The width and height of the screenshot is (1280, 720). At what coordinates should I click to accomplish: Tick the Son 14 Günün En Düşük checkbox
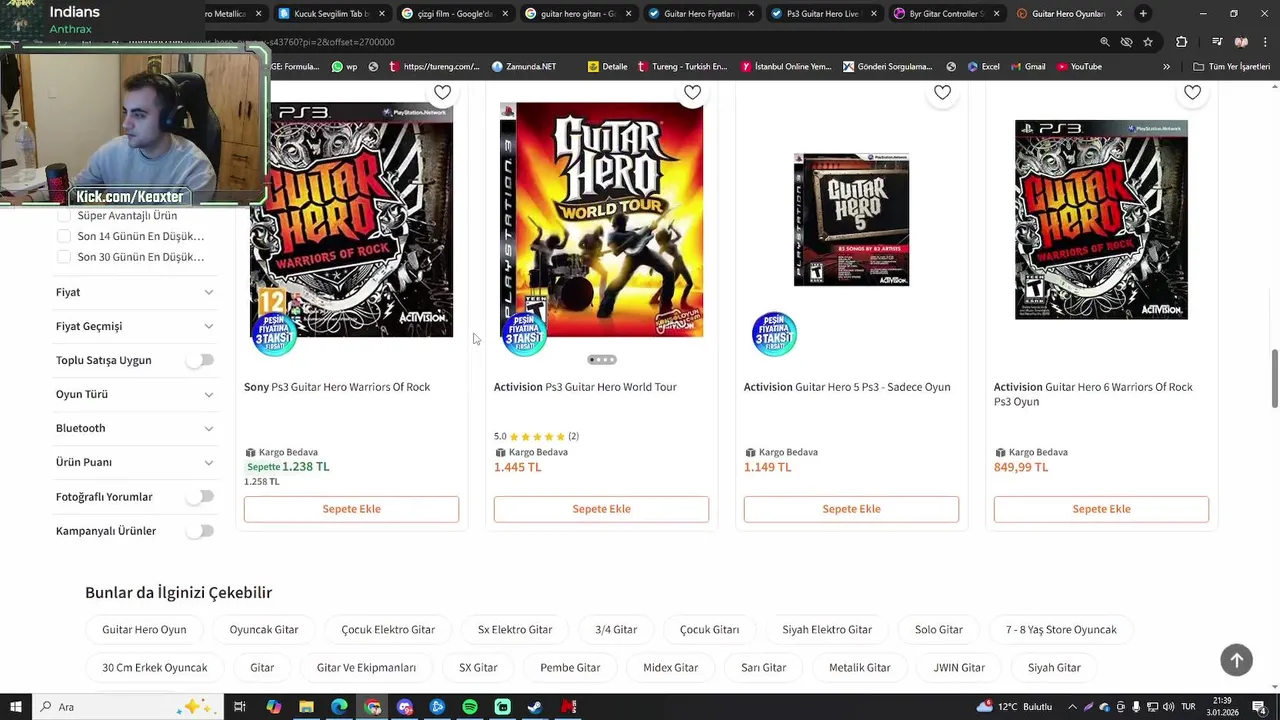[64, 236]
